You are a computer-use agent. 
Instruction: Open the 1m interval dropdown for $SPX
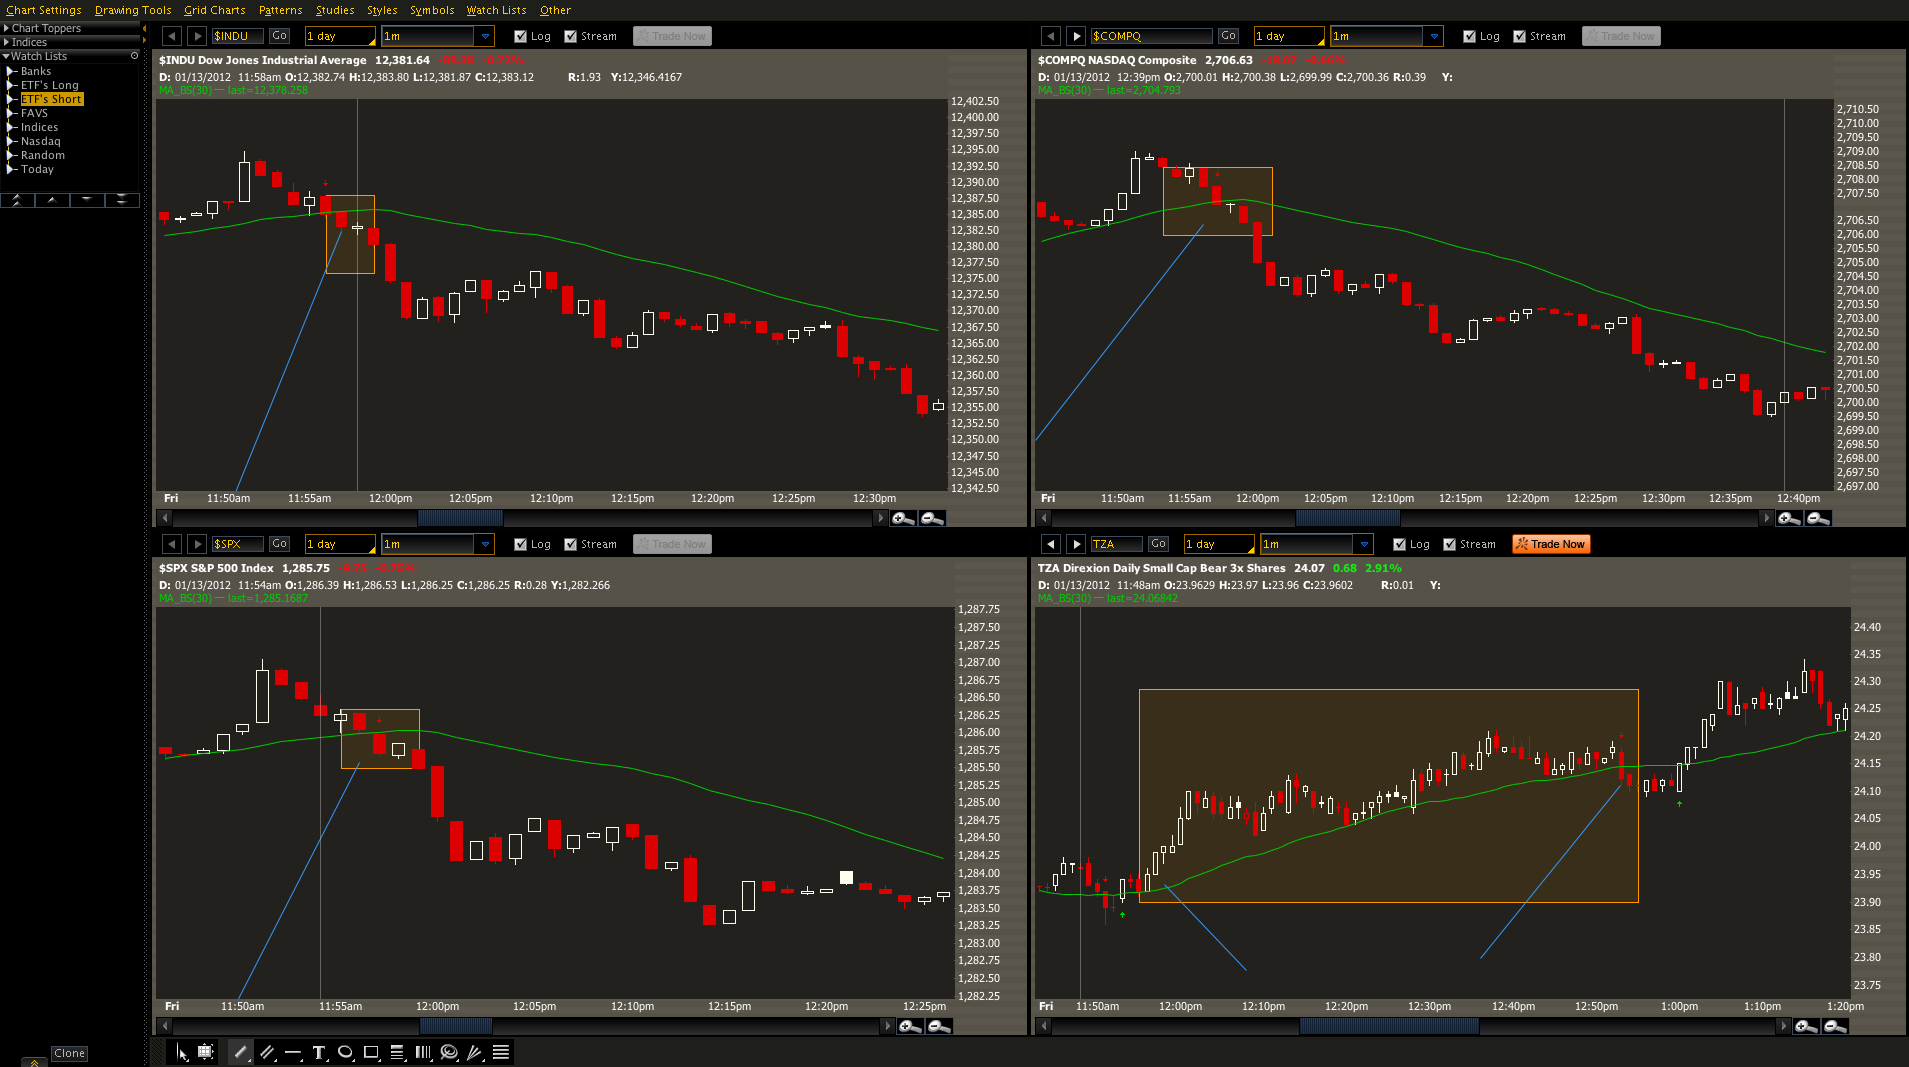coord(485,544)
